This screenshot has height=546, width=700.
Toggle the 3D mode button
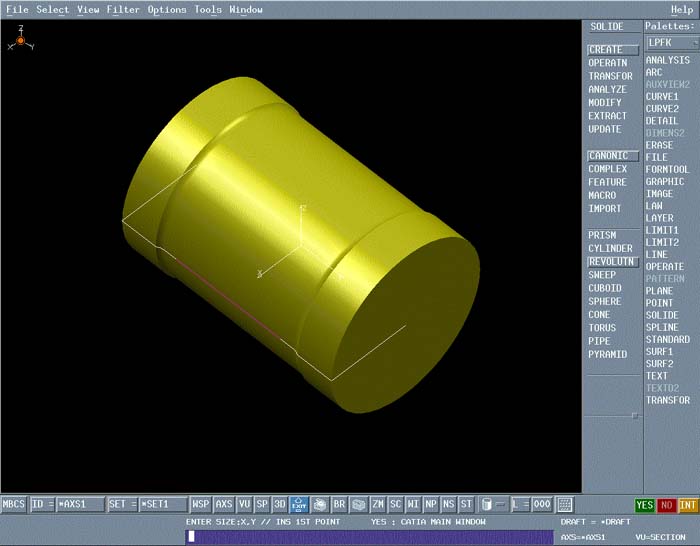[x=280, y=505]
